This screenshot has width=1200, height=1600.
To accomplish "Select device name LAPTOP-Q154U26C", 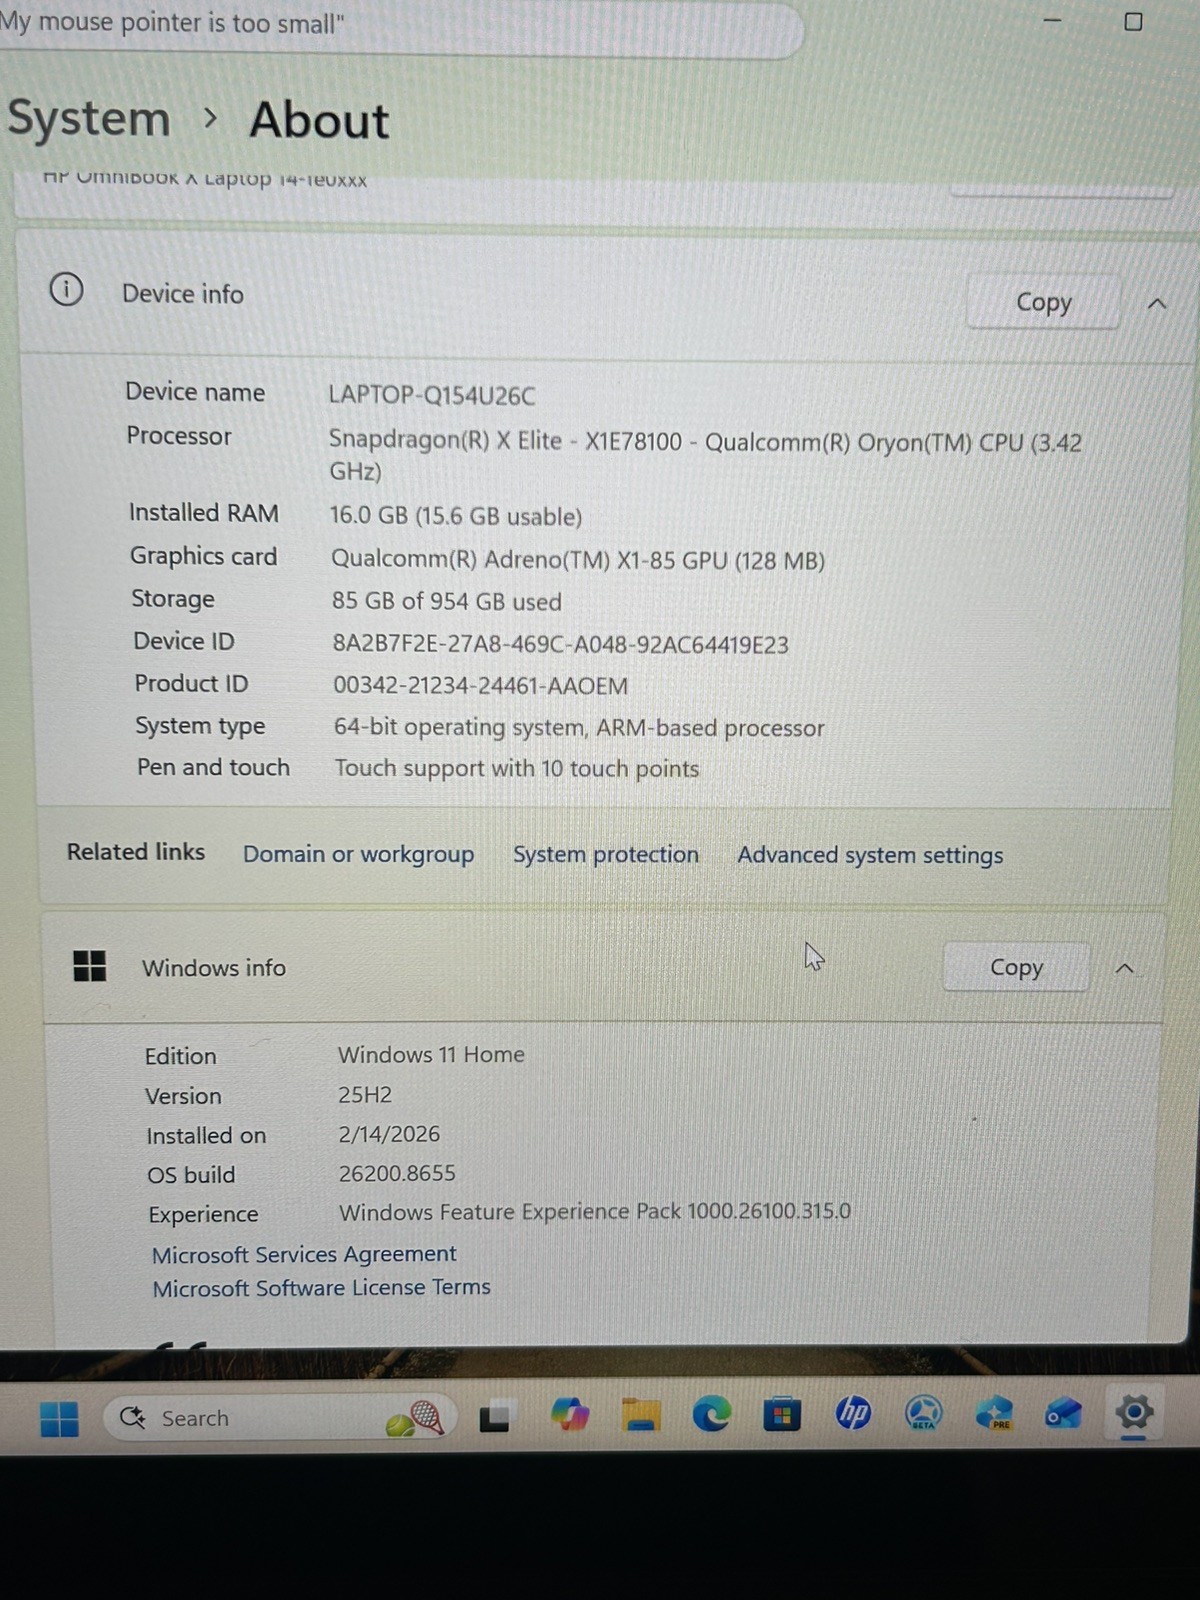I will coord(432,395).
